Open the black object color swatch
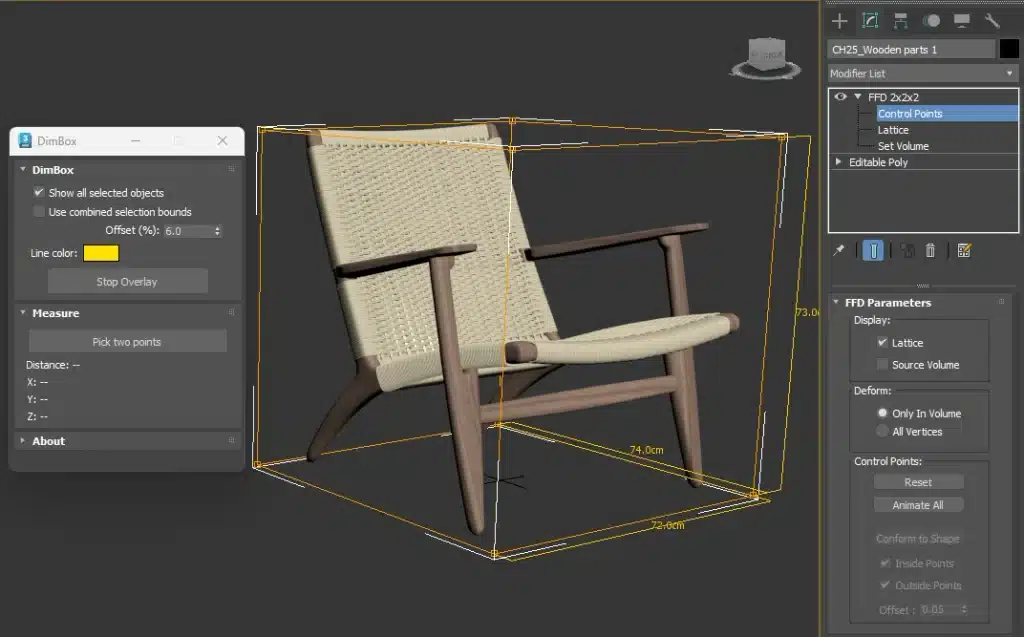This screenshot has height=637, width=1024. [x=1008, y=49]
